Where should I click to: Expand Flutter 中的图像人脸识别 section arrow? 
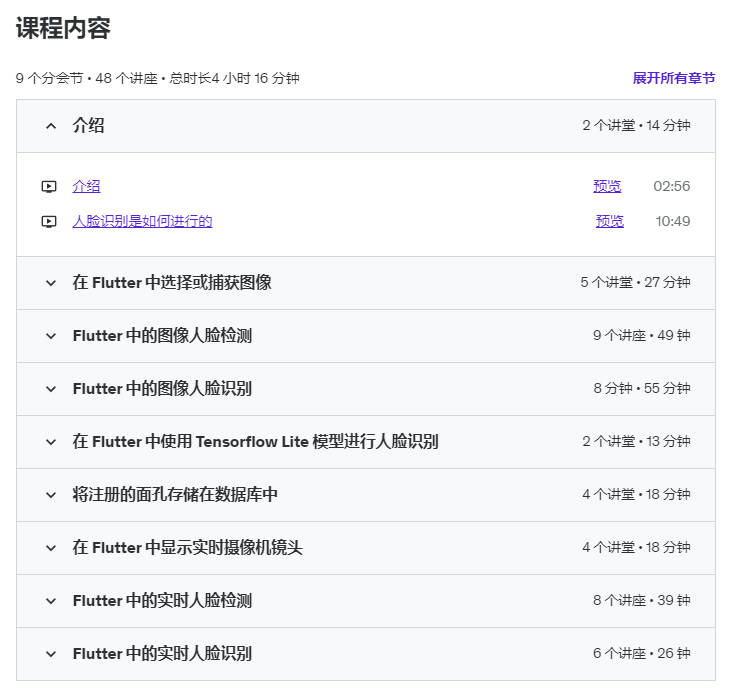51,389
